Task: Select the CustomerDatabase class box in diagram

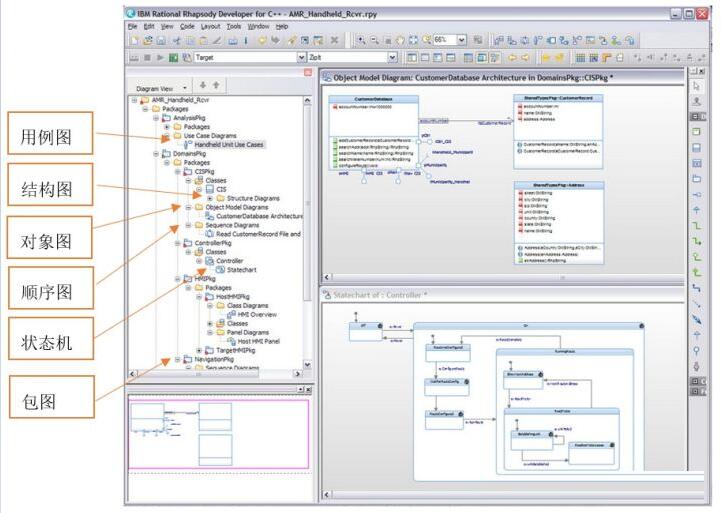Action: coord(373,133)
